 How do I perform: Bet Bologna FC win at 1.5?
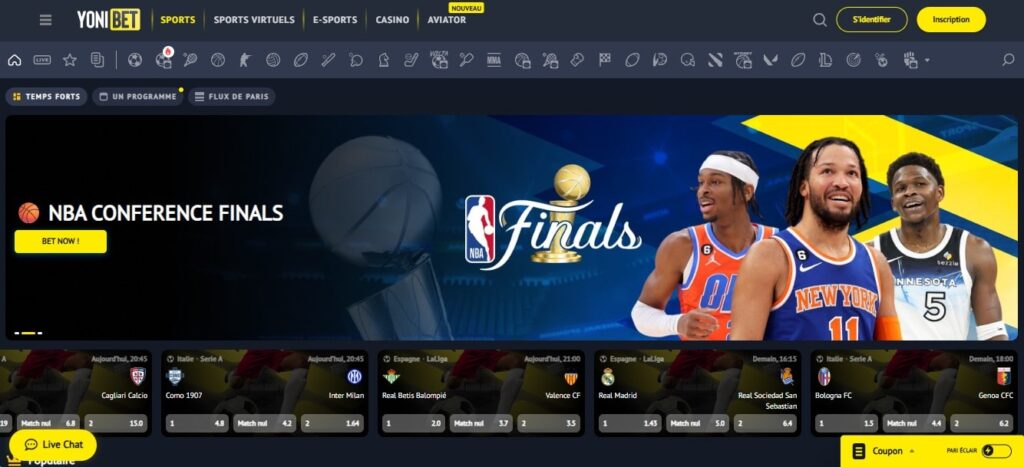(846, 423)
